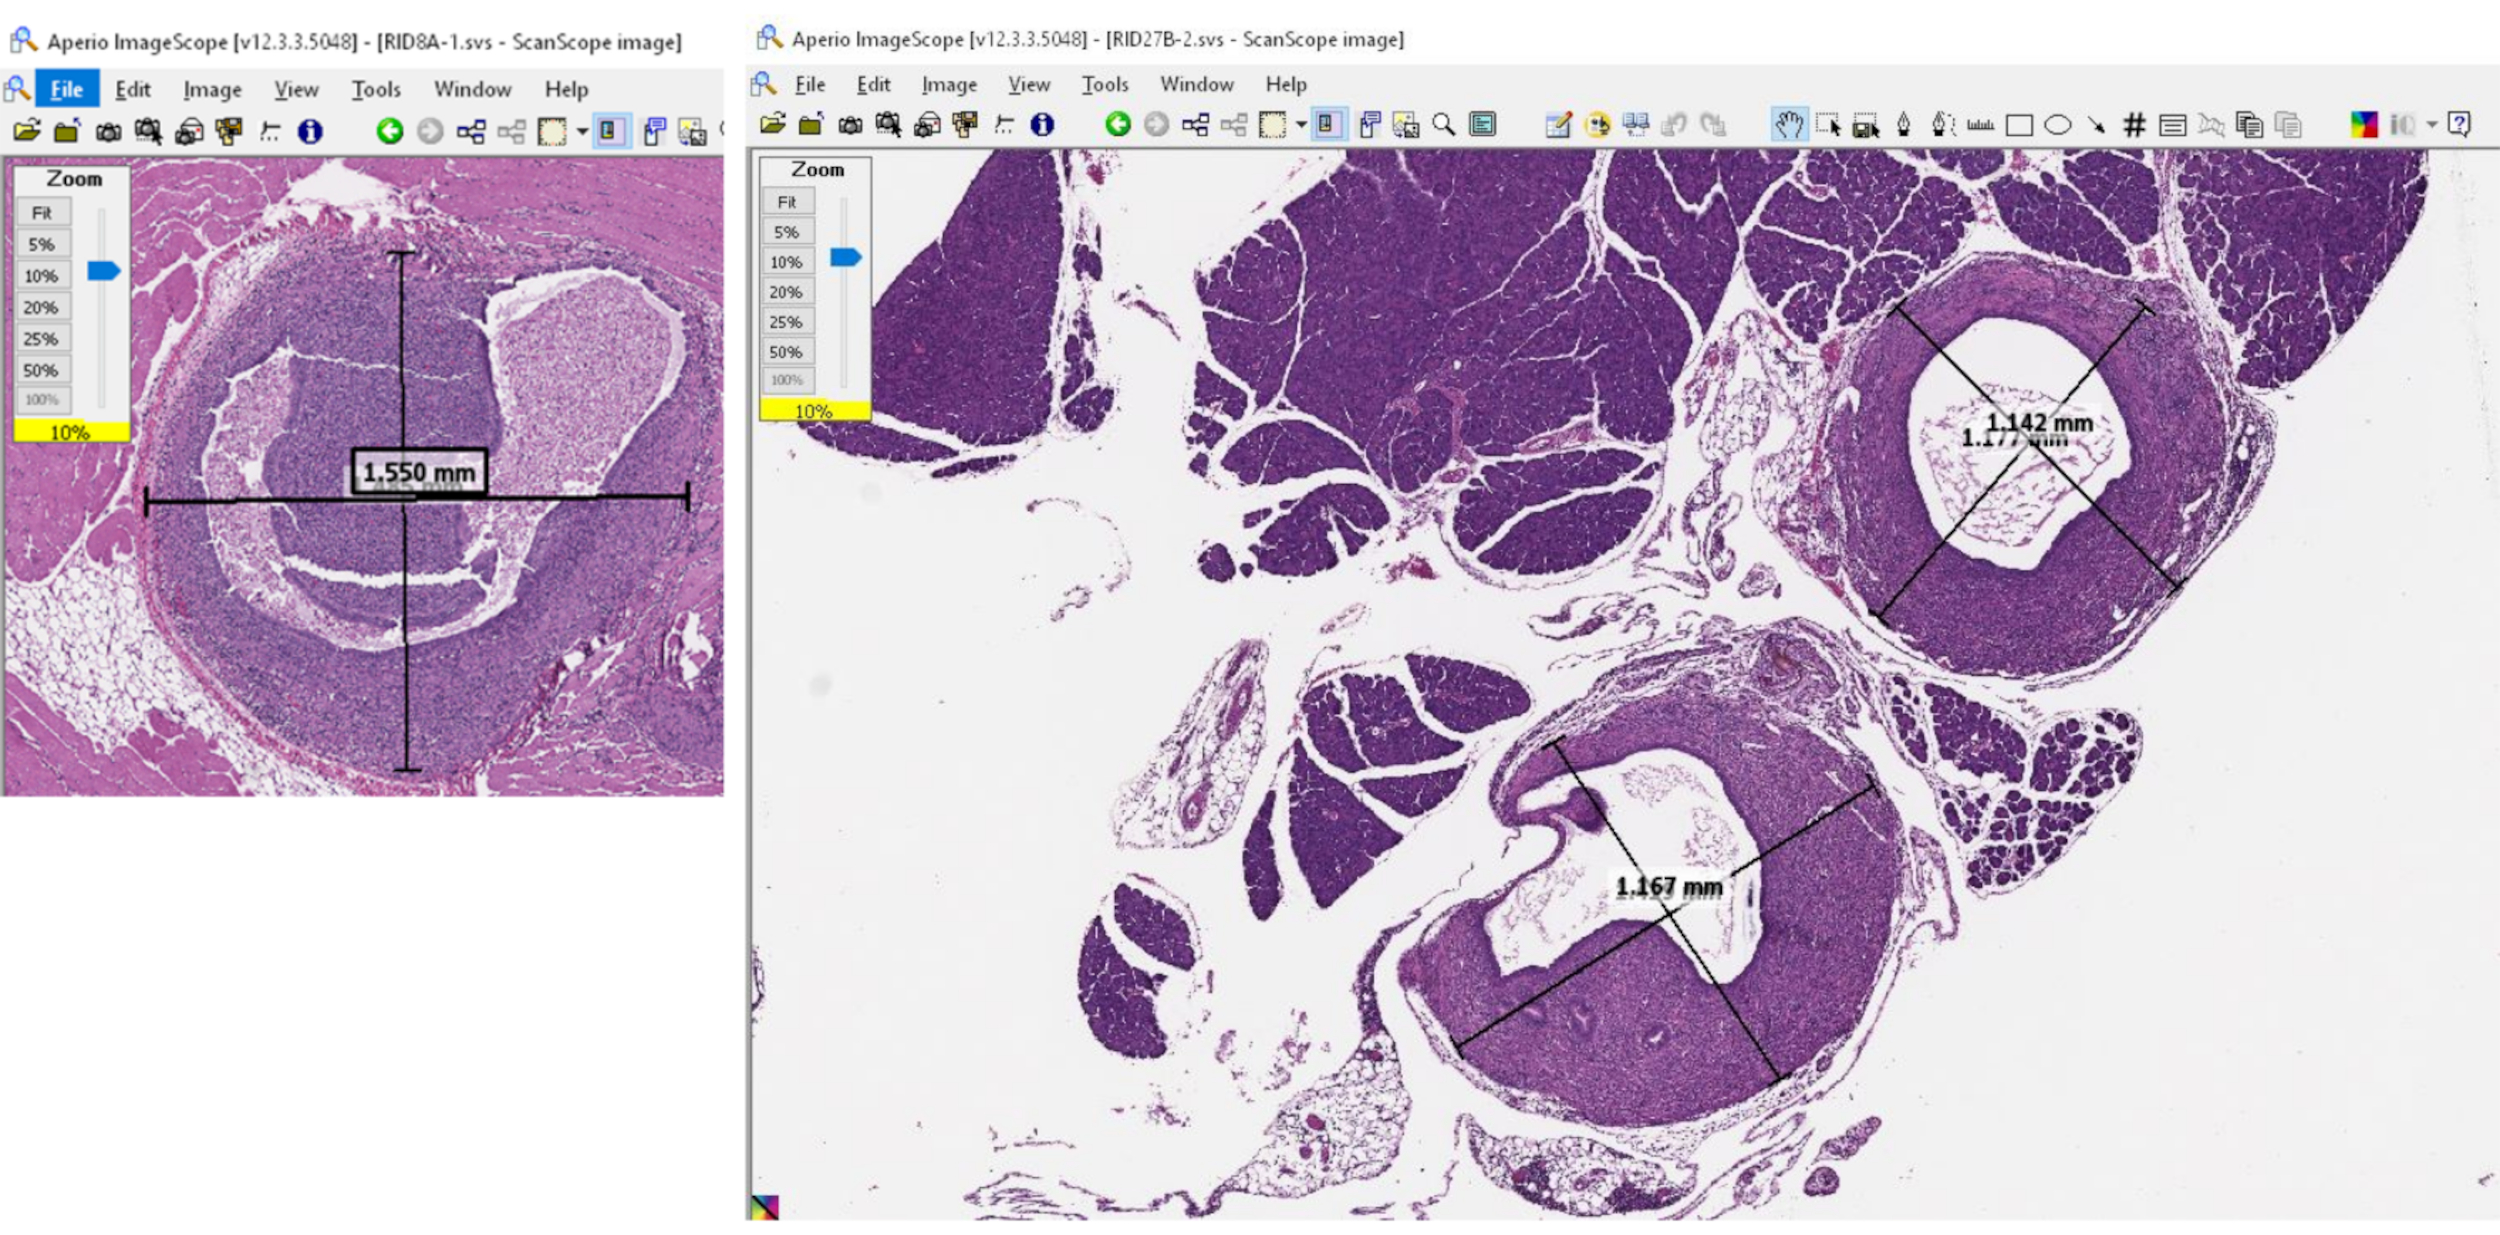The image size is (2500, 1235).
Task: Click the Counter hash tool
Action: click(2134, 124)
